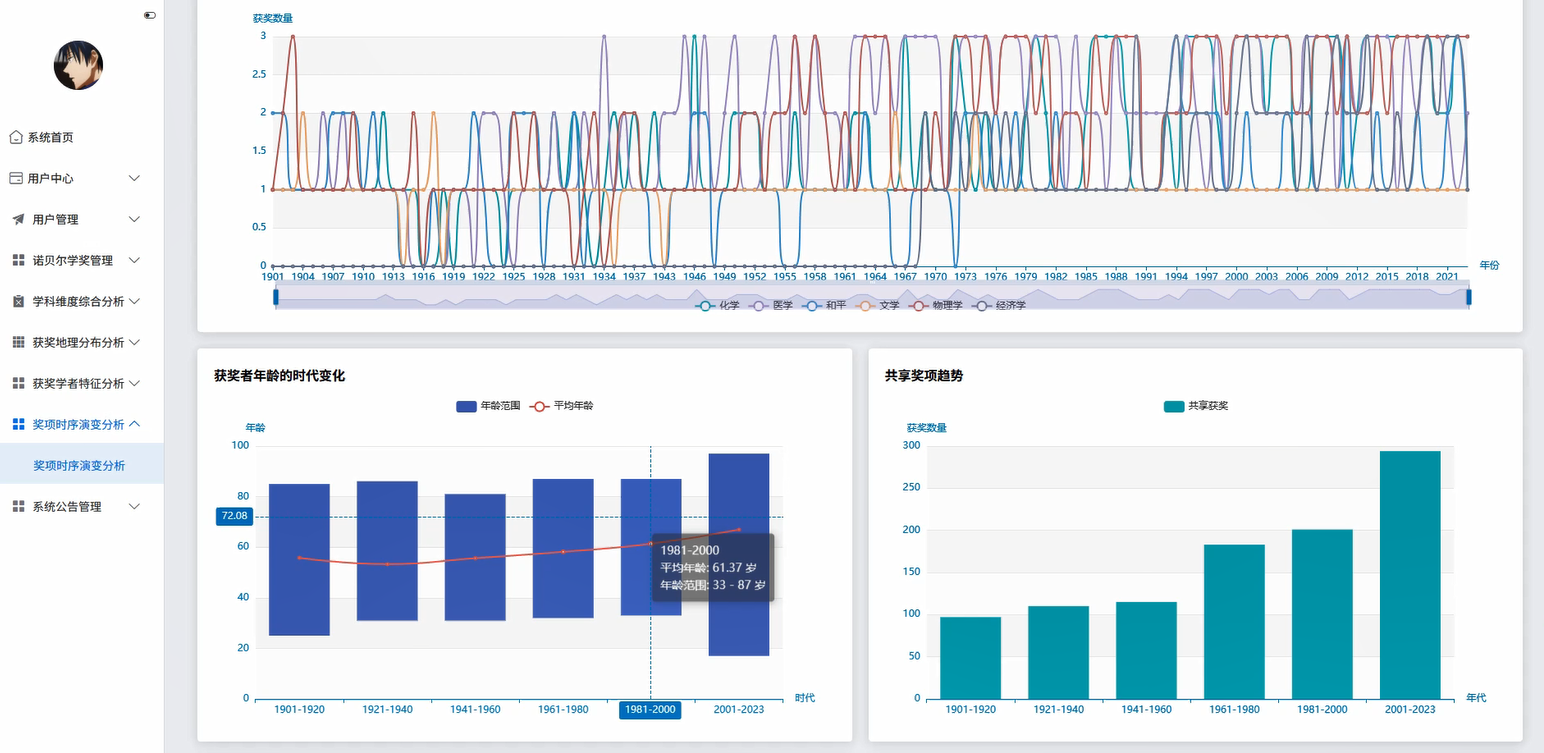Click the 2001-2023 label under age chart

pos(739,710)
